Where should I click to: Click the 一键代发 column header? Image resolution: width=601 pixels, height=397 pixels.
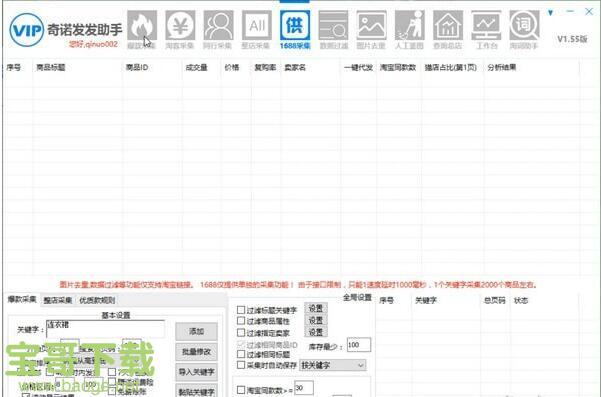coord(358,68)
